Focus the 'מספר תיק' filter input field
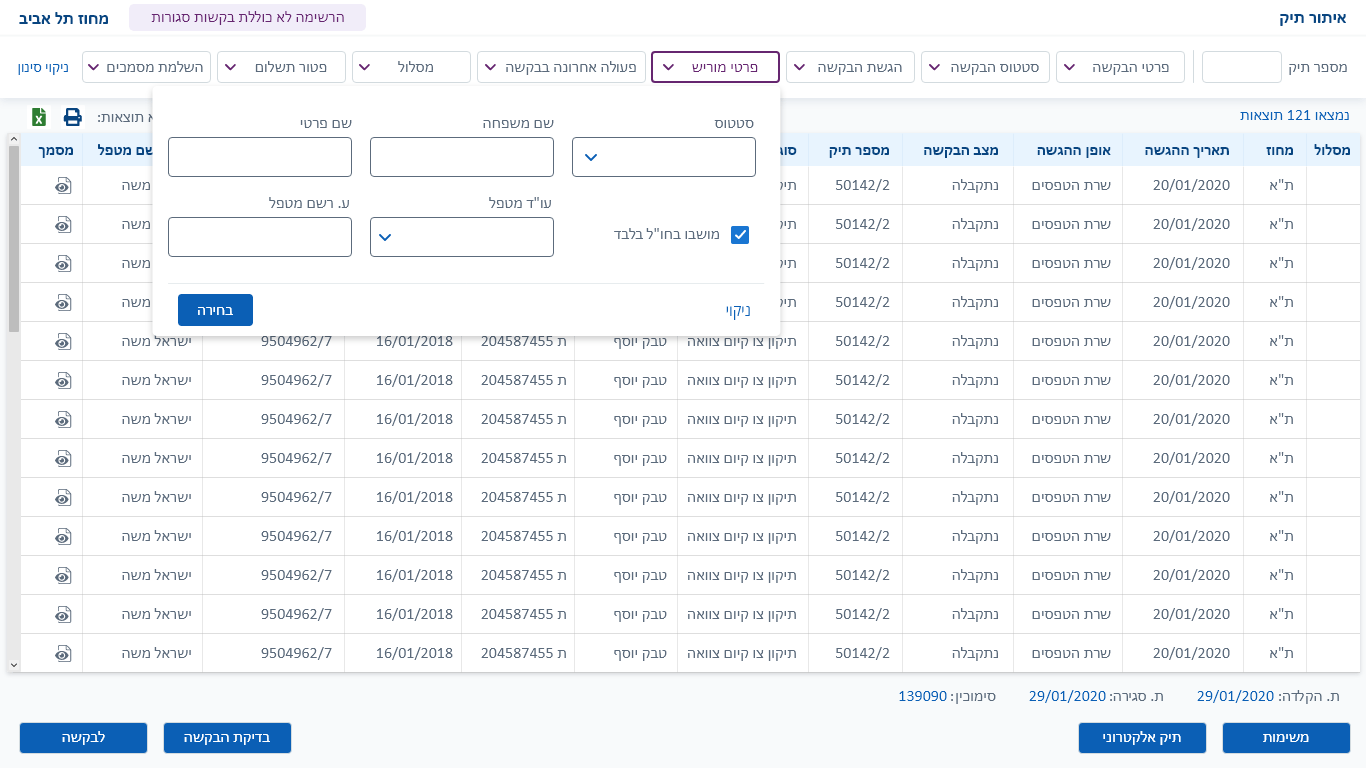 pyautogui.click(x=1241, y=67)
